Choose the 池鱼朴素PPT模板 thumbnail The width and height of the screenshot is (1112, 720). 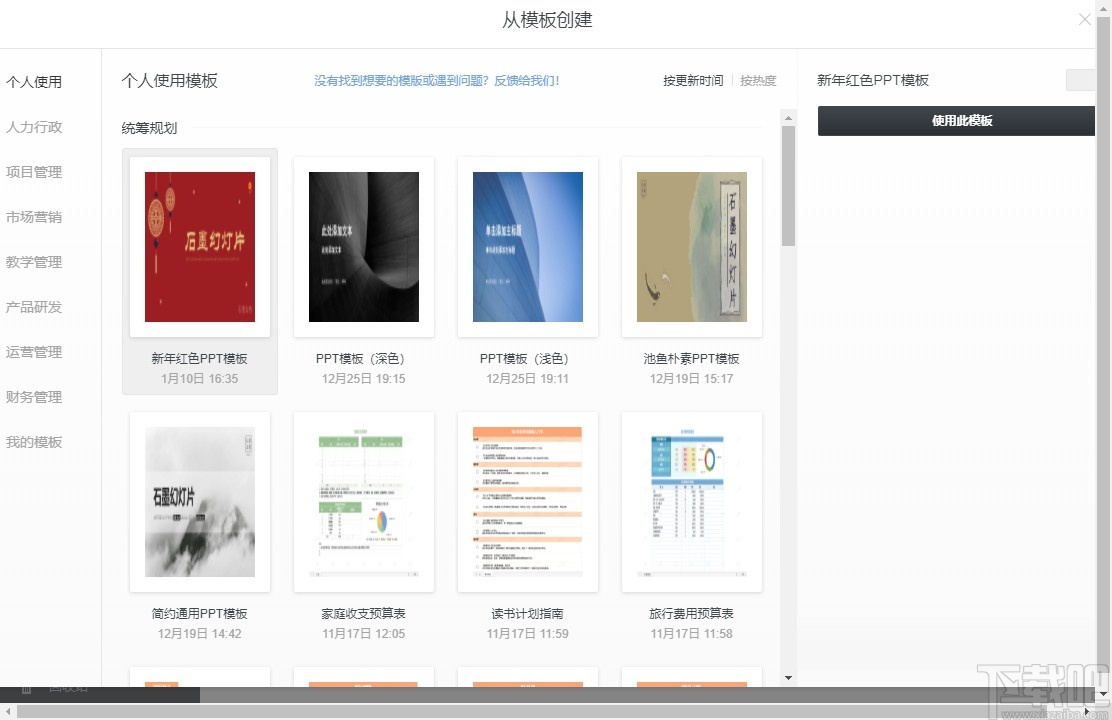click(x=691, y=247)
